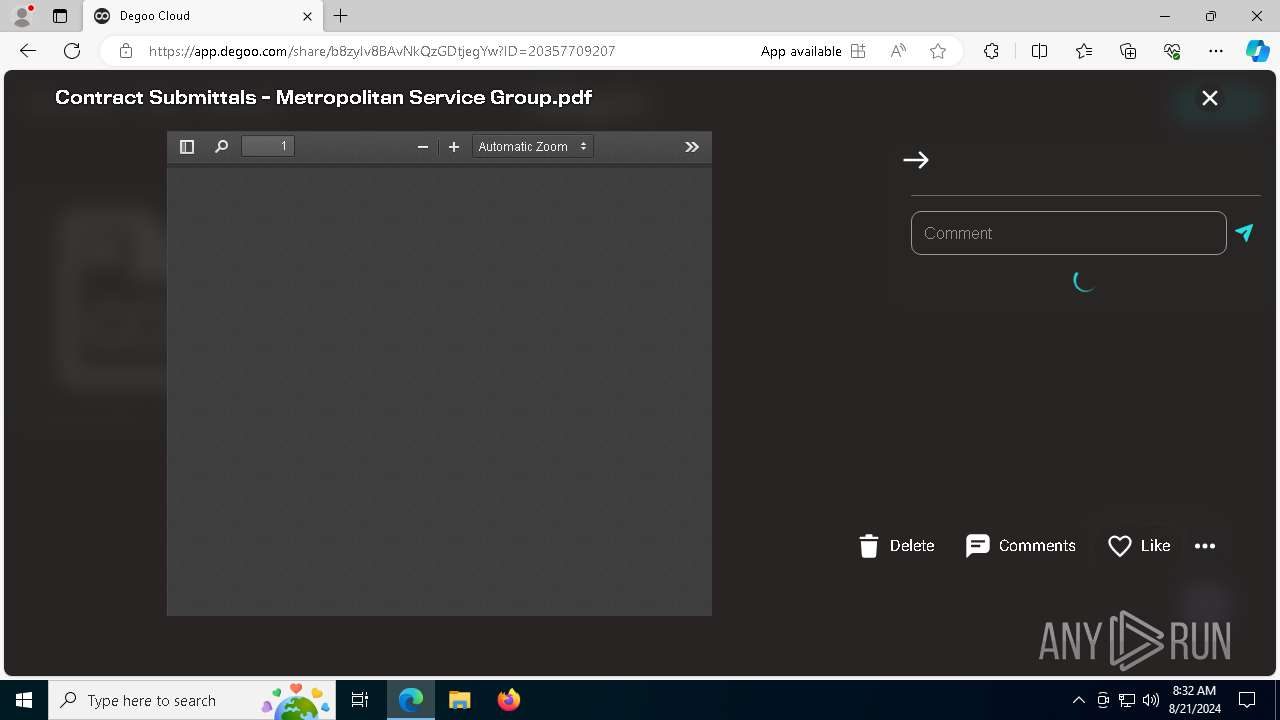The width and height of the screenshot is (1280, 720).
Task: Open a new browser tab
Action: (341, 16)
